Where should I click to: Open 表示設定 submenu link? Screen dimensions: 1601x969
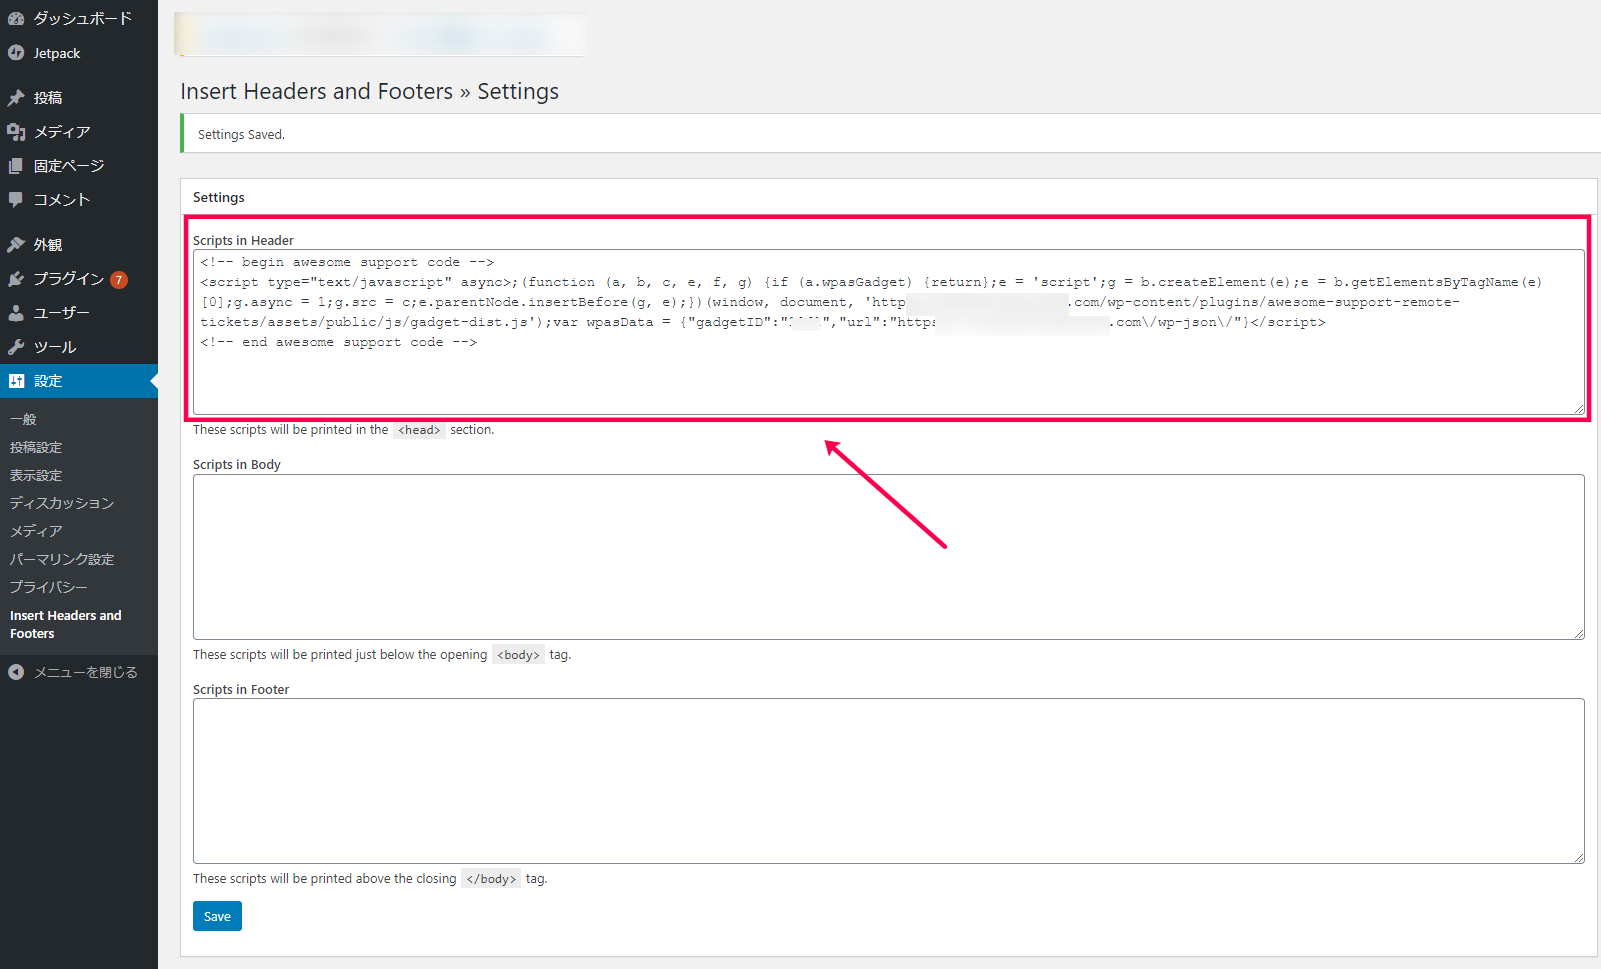[x=36, y=475]
